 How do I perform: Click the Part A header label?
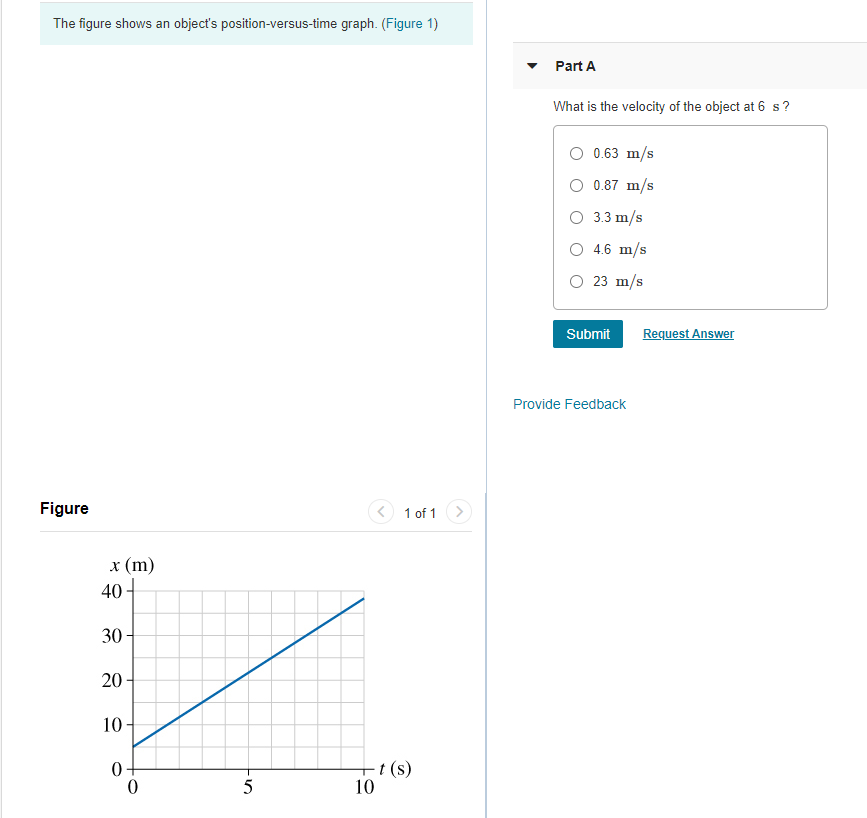(x=576, y=65)
